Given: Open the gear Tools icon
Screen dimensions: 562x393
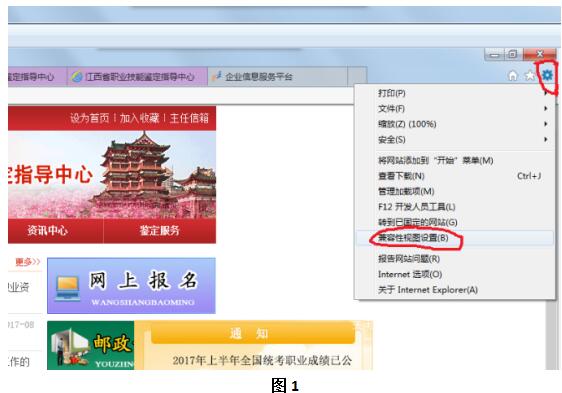Looking at the screenshot, I should coord(547,75).
